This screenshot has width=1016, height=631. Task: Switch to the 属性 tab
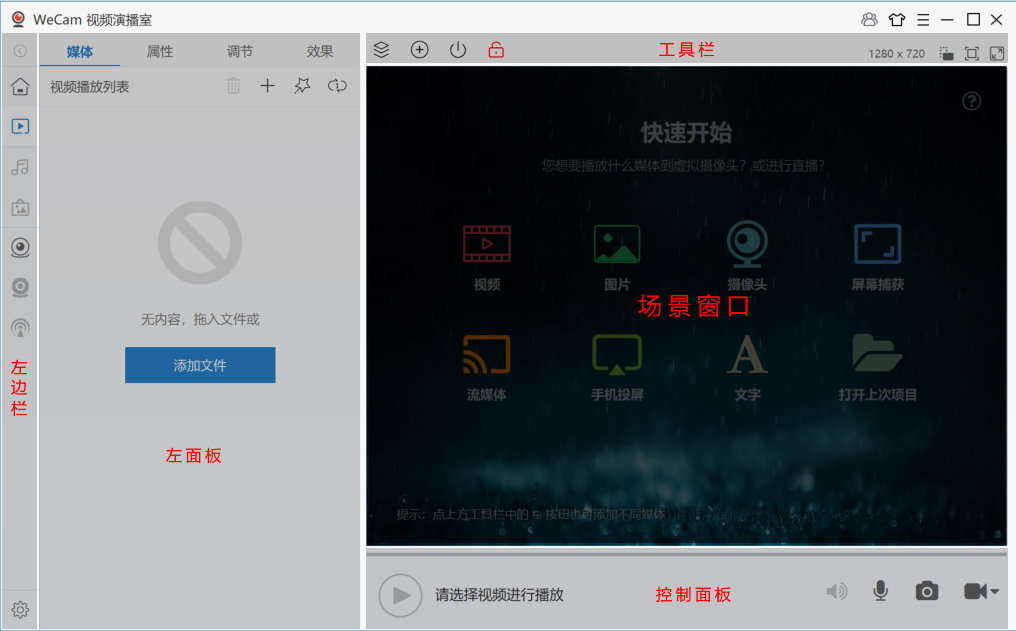pos(160,52)
